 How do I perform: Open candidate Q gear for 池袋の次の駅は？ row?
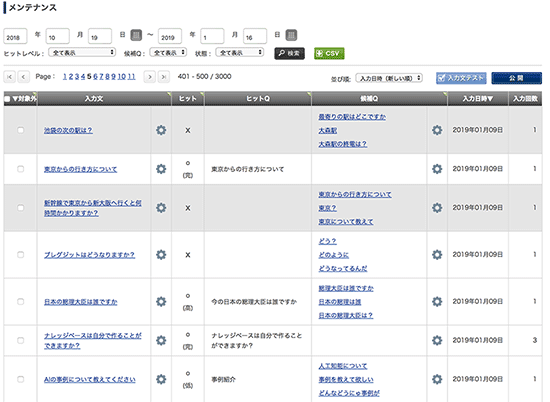point(437,130)
